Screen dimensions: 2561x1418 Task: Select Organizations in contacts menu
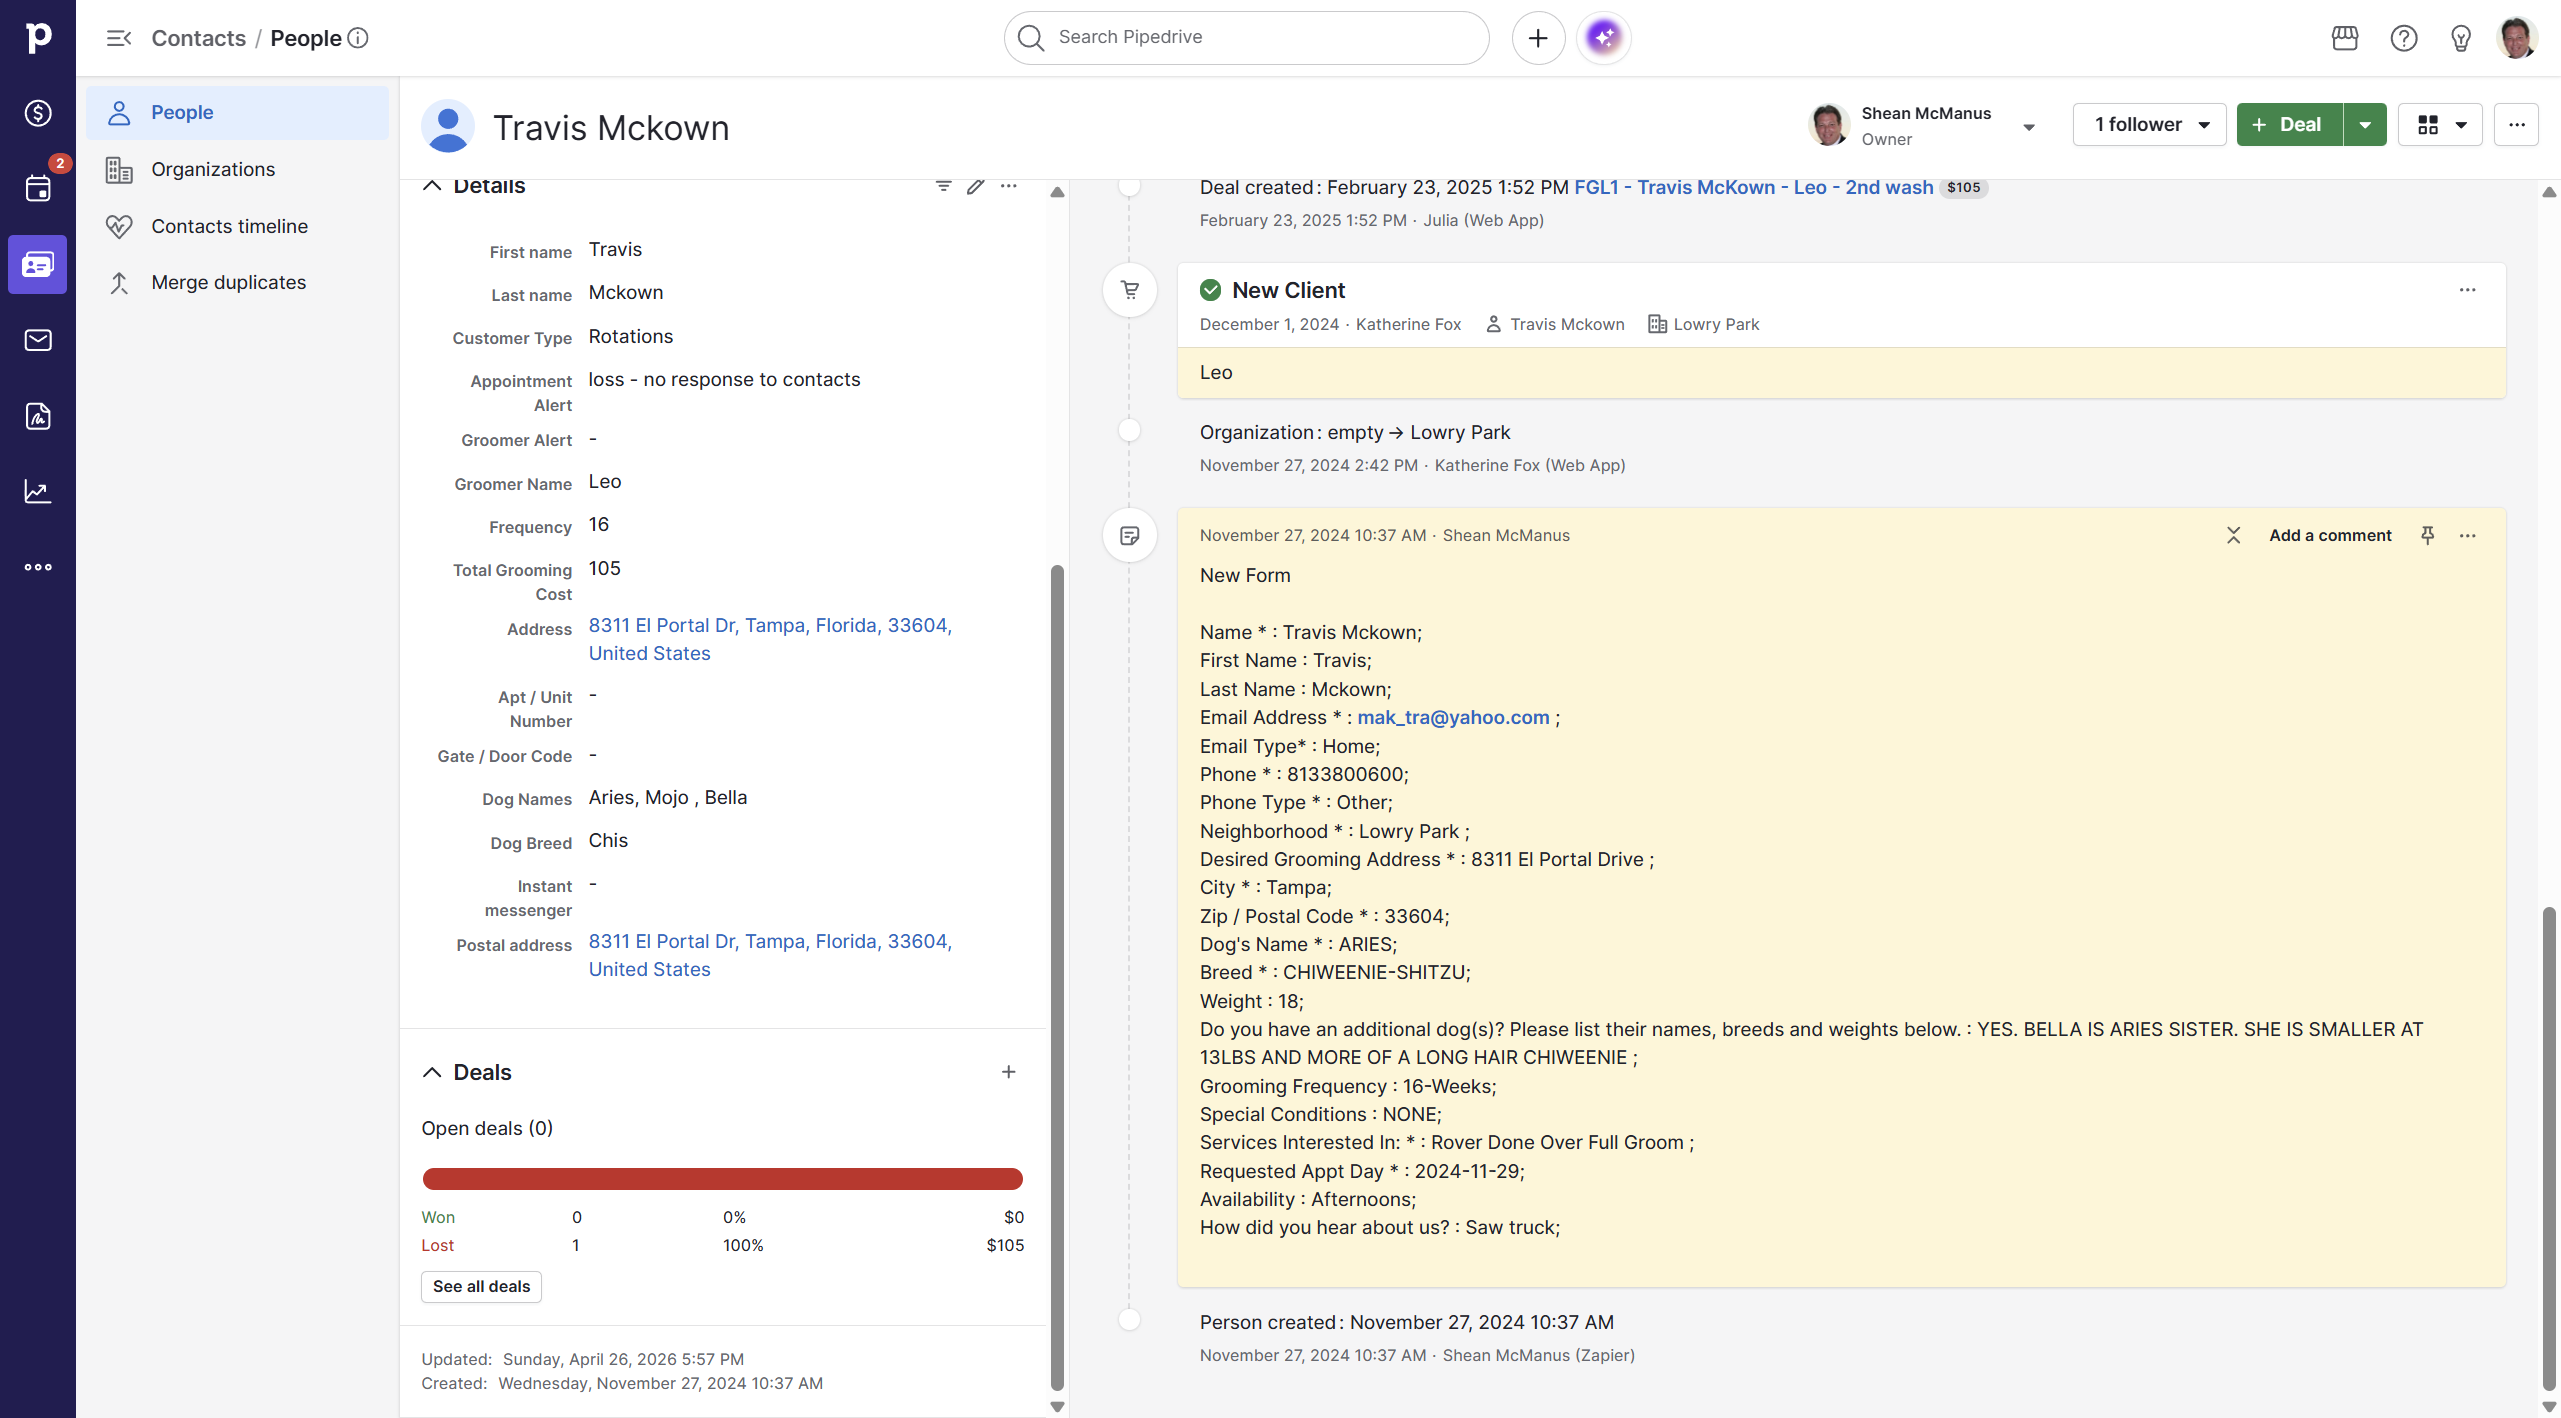tap(213, 169)
